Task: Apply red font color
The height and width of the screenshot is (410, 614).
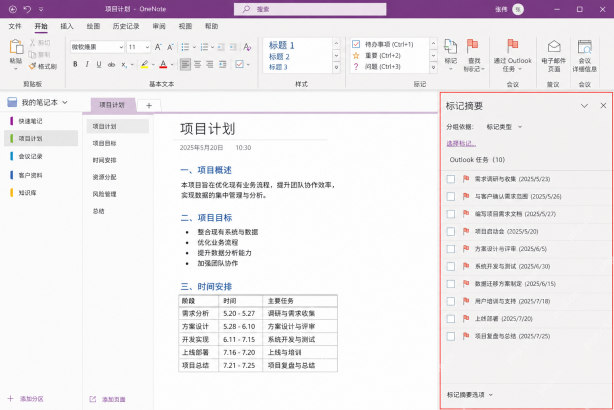Action: pos(163,64)
